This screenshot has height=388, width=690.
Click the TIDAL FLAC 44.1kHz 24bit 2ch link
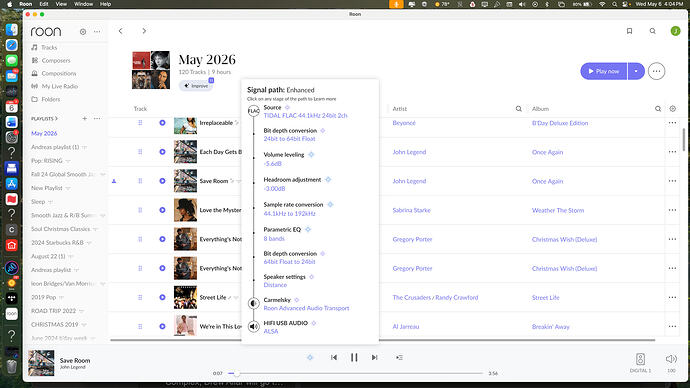coord(305,116)
